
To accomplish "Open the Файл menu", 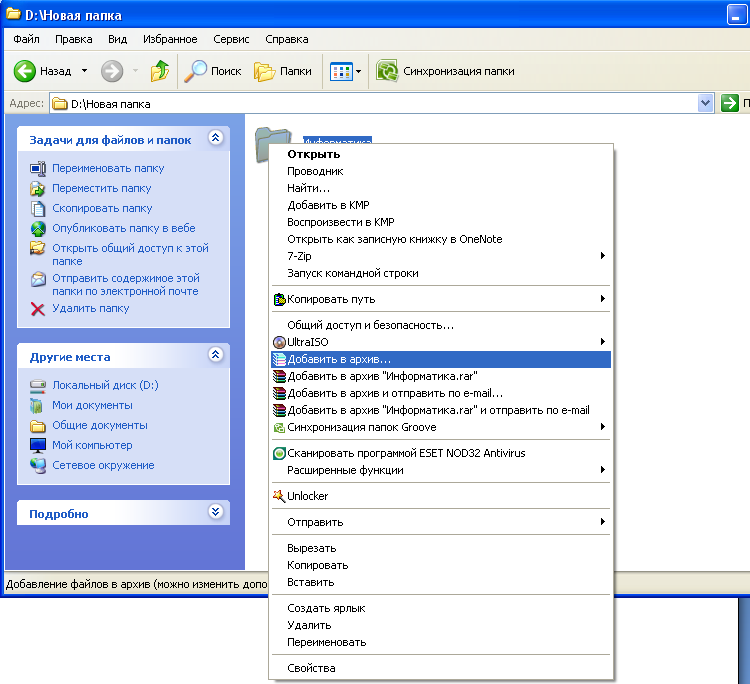I will [26, 39].
